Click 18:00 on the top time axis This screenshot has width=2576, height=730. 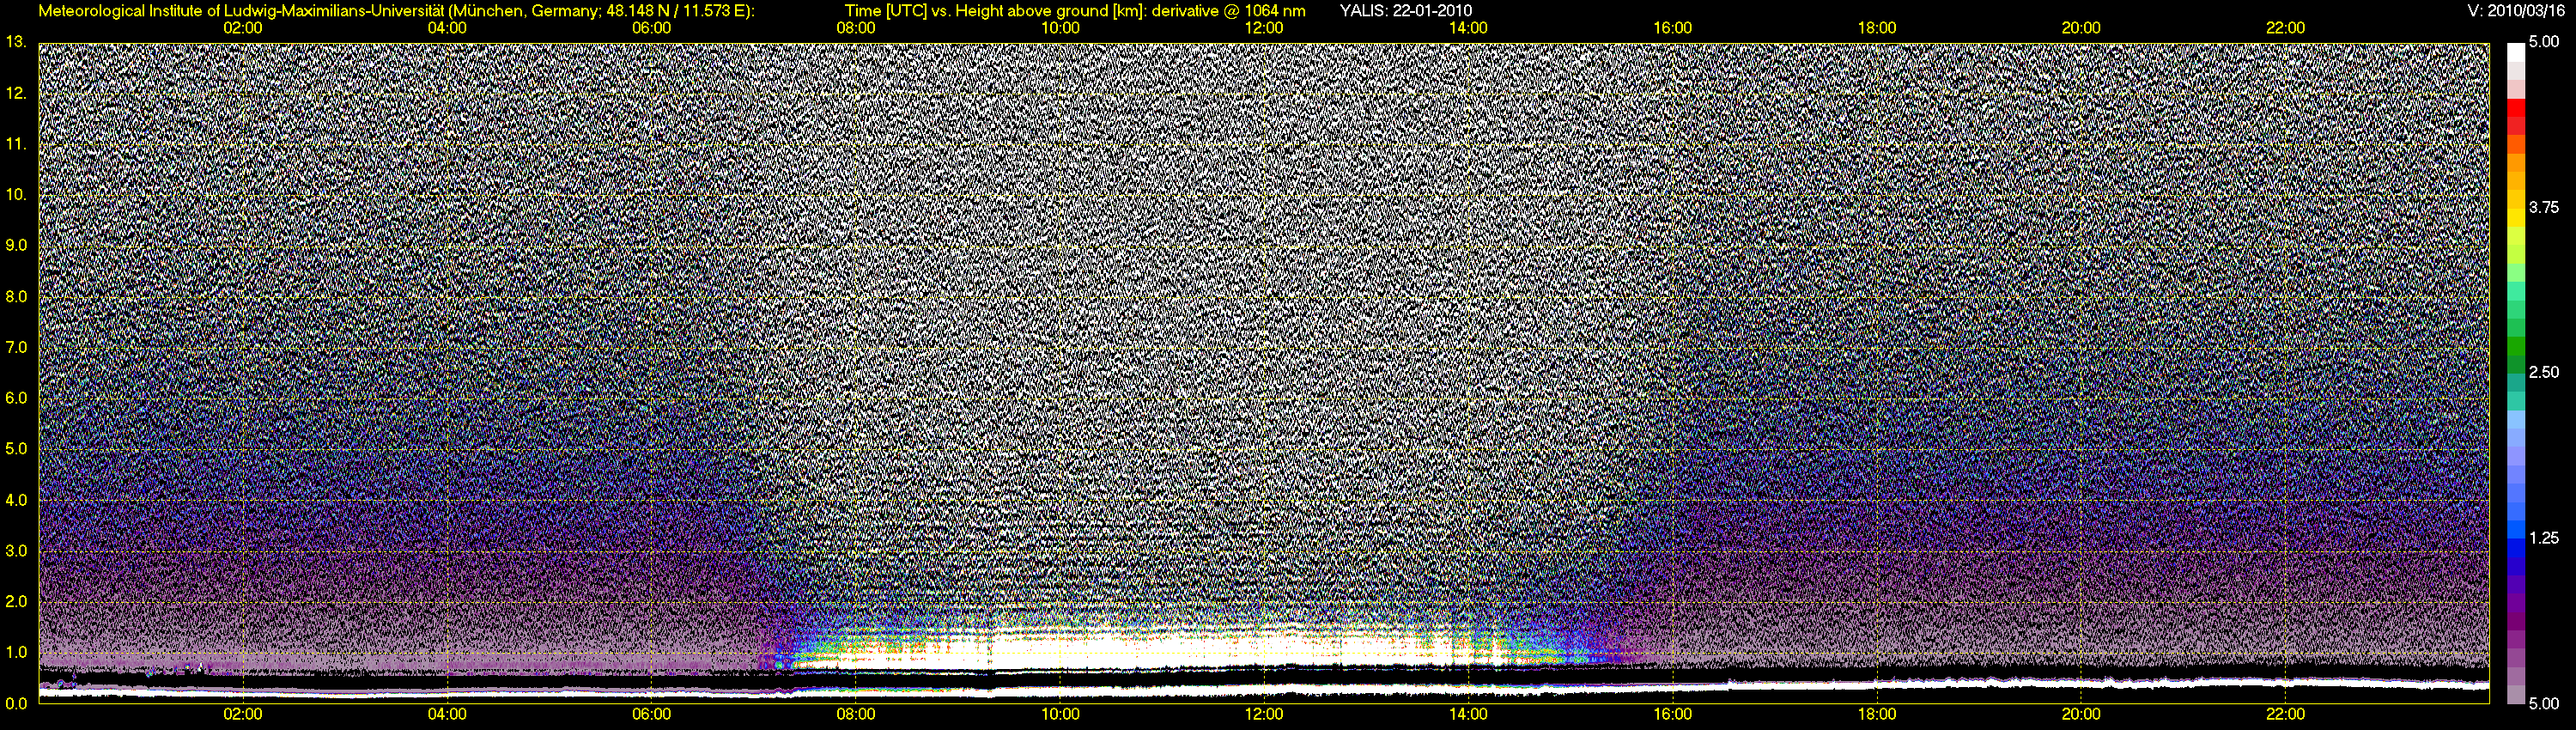(x=1877, y=28)
